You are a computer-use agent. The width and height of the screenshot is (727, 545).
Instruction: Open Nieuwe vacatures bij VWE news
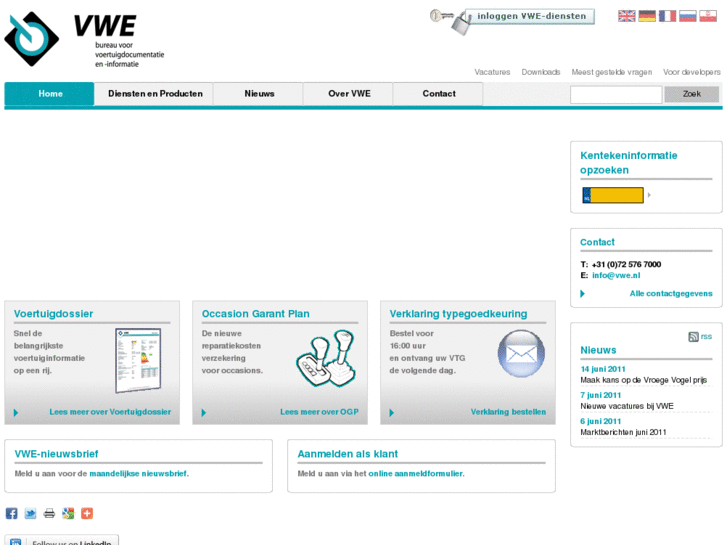(627, 406)
